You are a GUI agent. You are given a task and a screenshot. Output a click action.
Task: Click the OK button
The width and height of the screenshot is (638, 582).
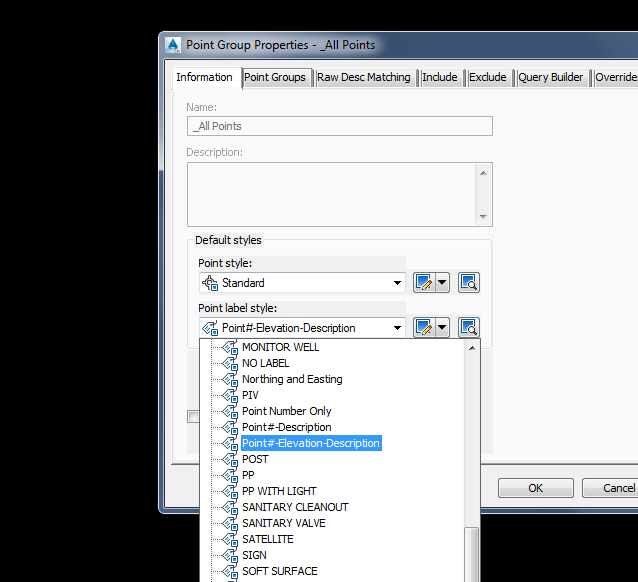[535, 488]
